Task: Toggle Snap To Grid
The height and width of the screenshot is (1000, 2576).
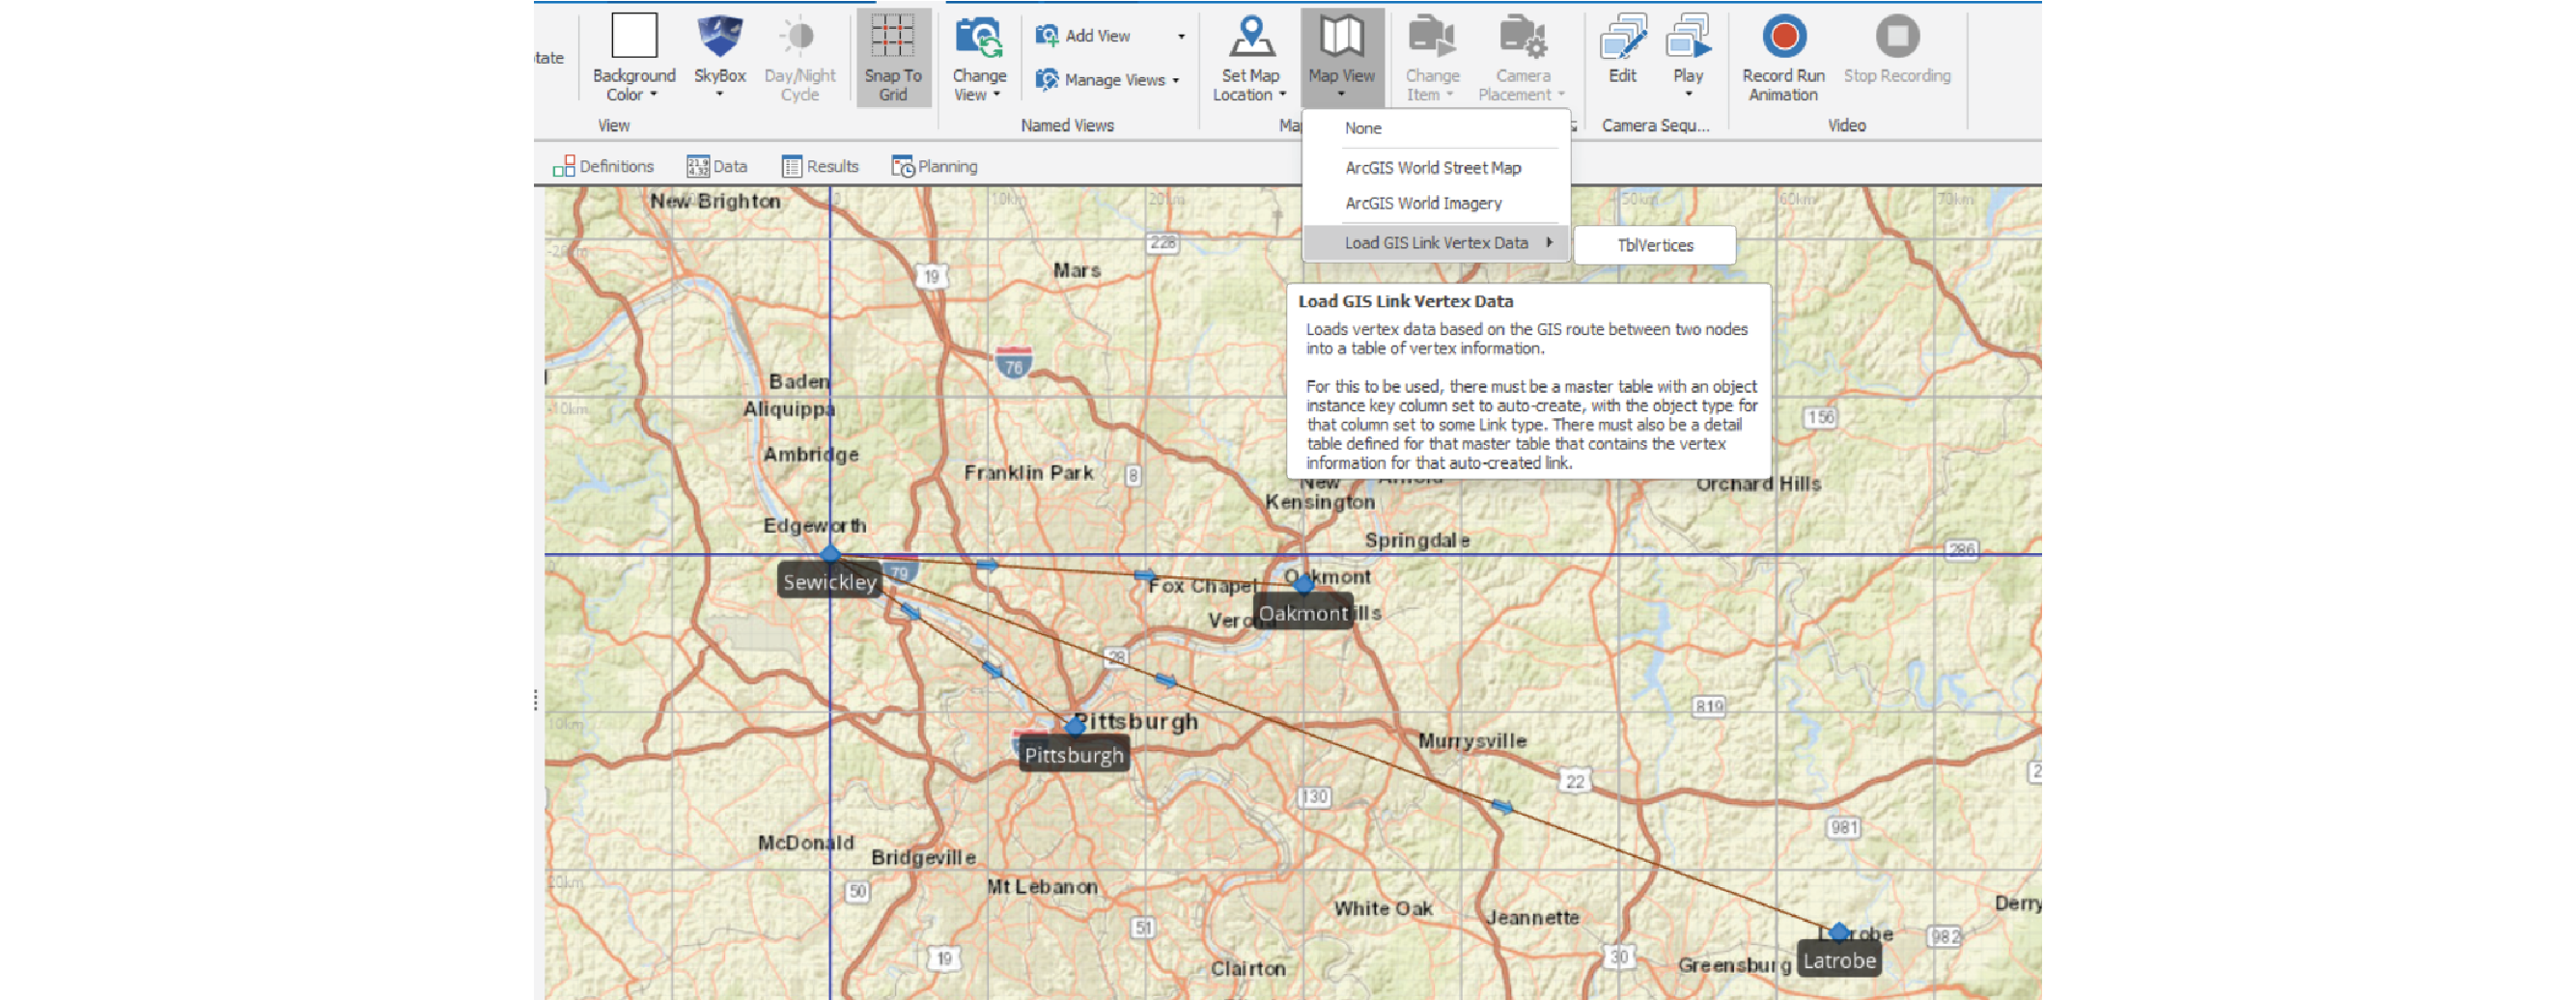Action: click(x=892, y=57)
